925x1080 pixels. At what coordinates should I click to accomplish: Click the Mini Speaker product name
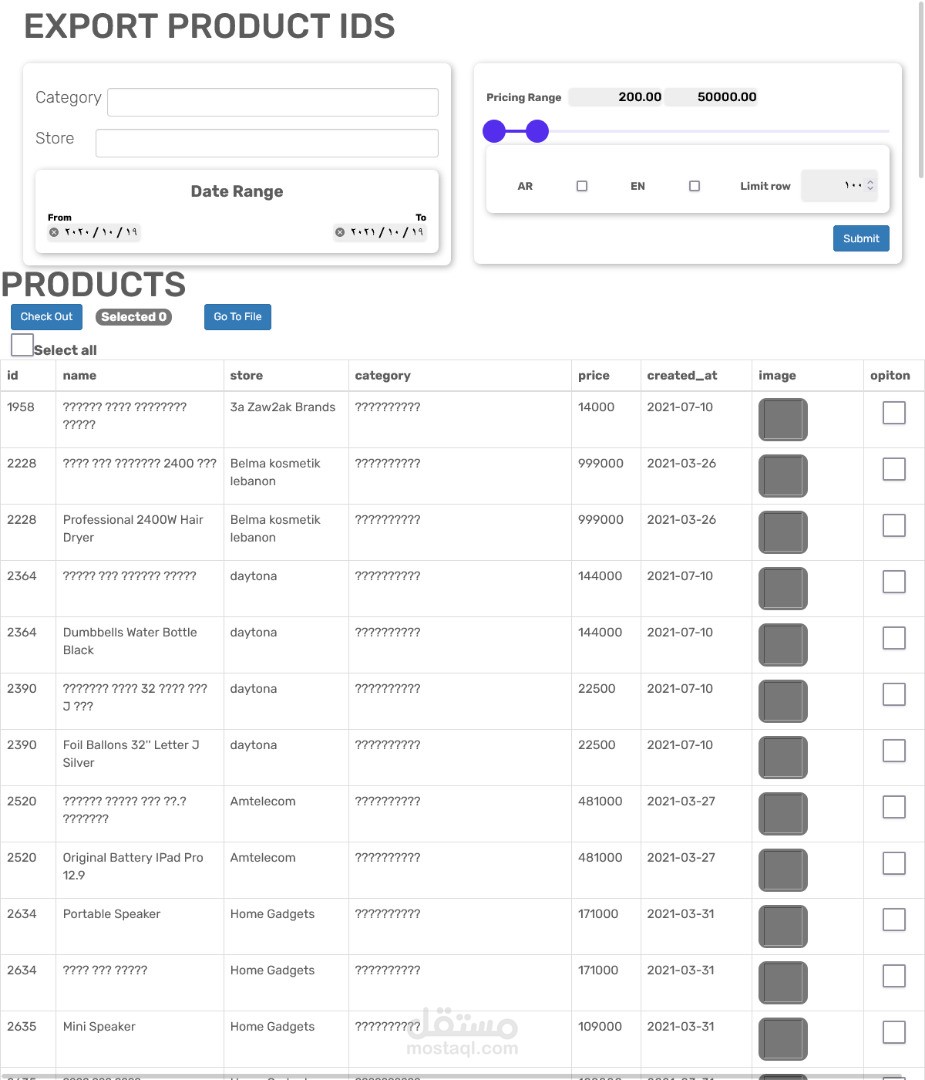tap(99, 1026)
